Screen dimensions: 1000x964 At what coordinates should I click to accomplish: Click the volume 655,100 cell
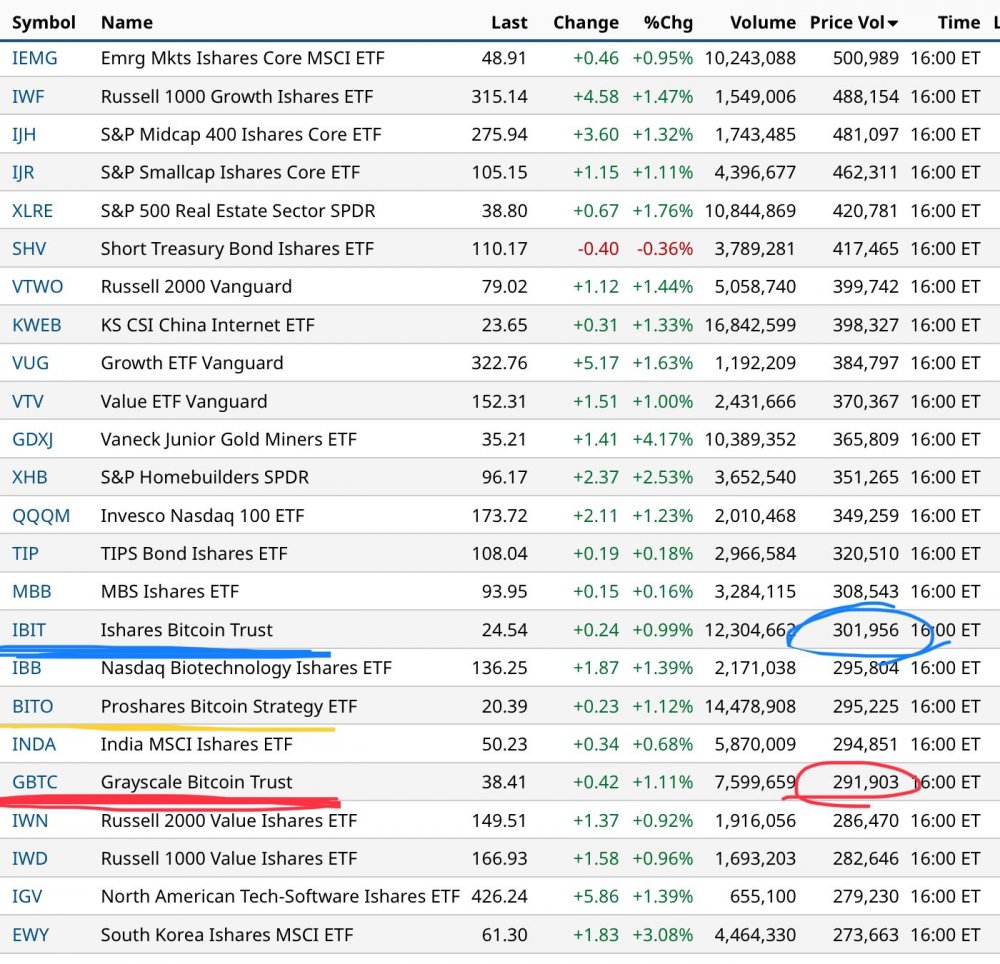tap(763, 896)
